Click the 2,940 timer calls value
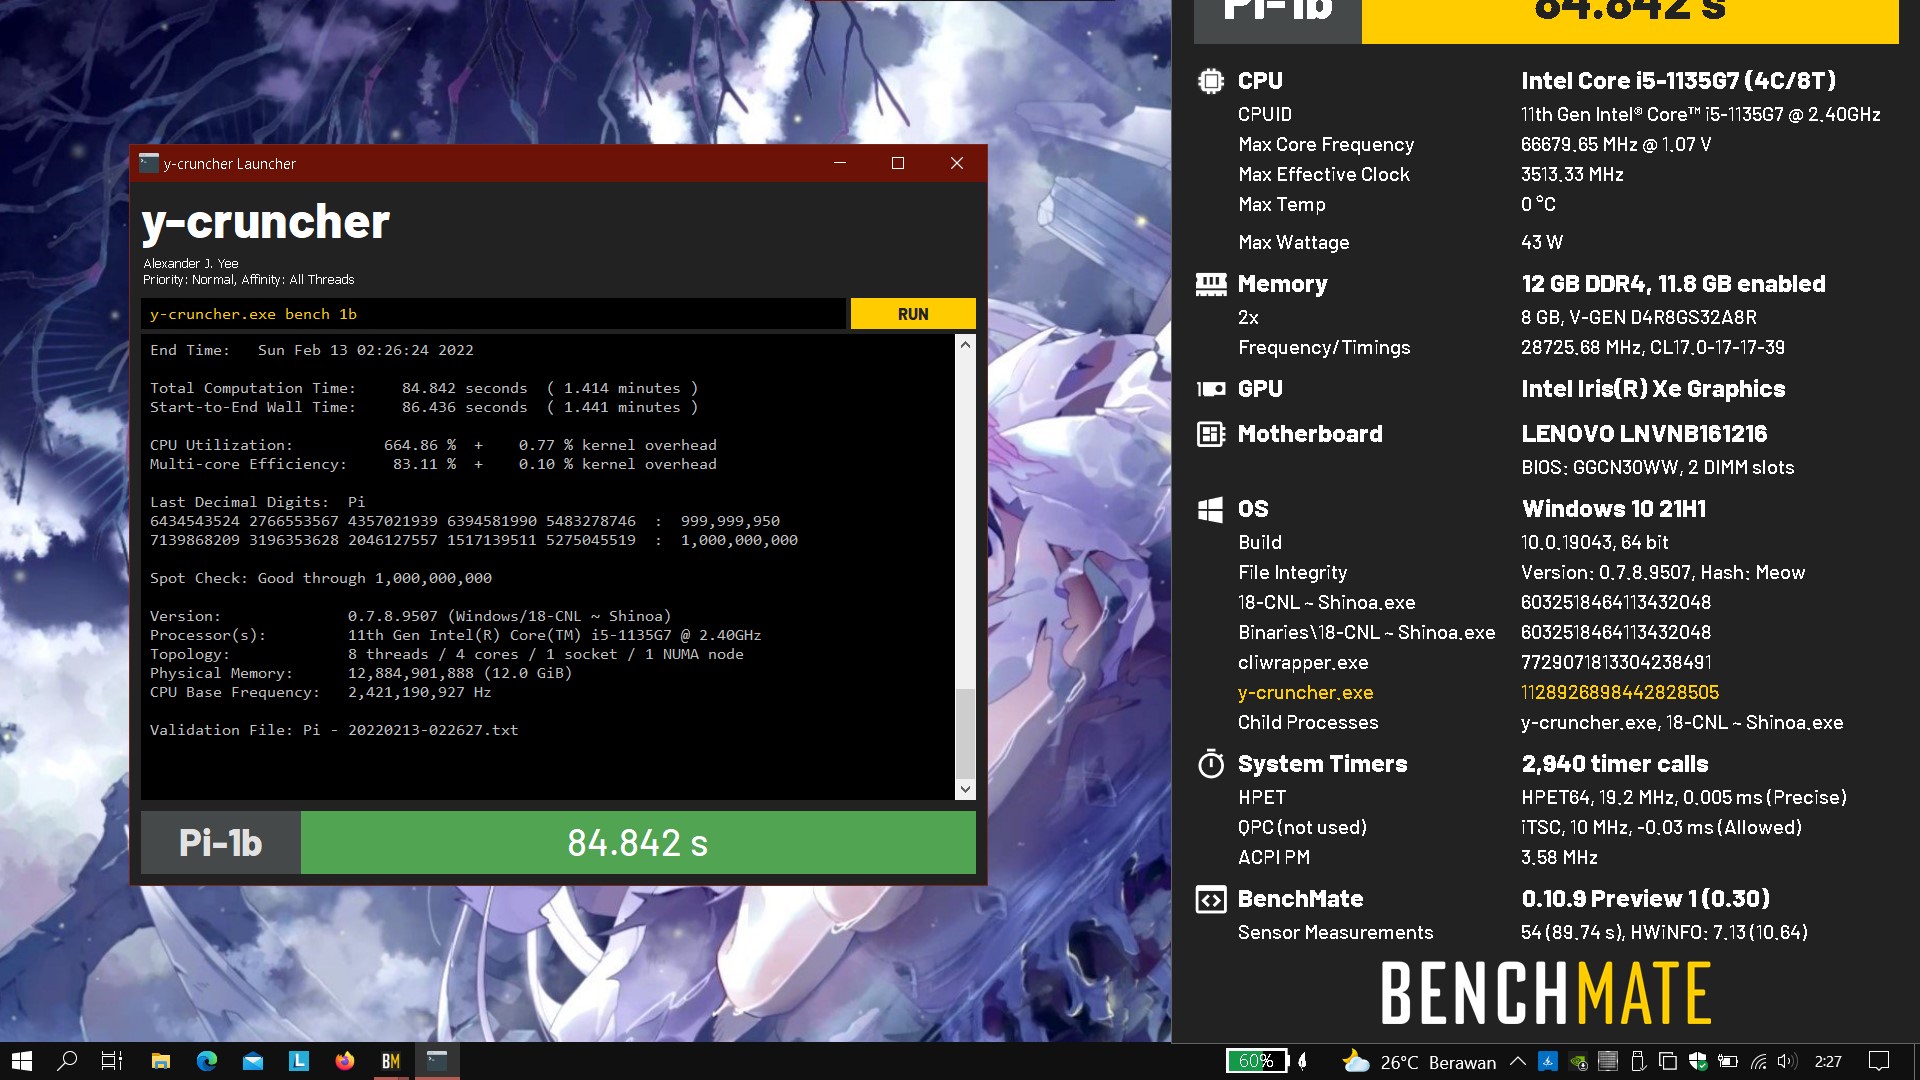Image resolution: width=1920 pixels, height=1080 pixels. (1615, 764)
